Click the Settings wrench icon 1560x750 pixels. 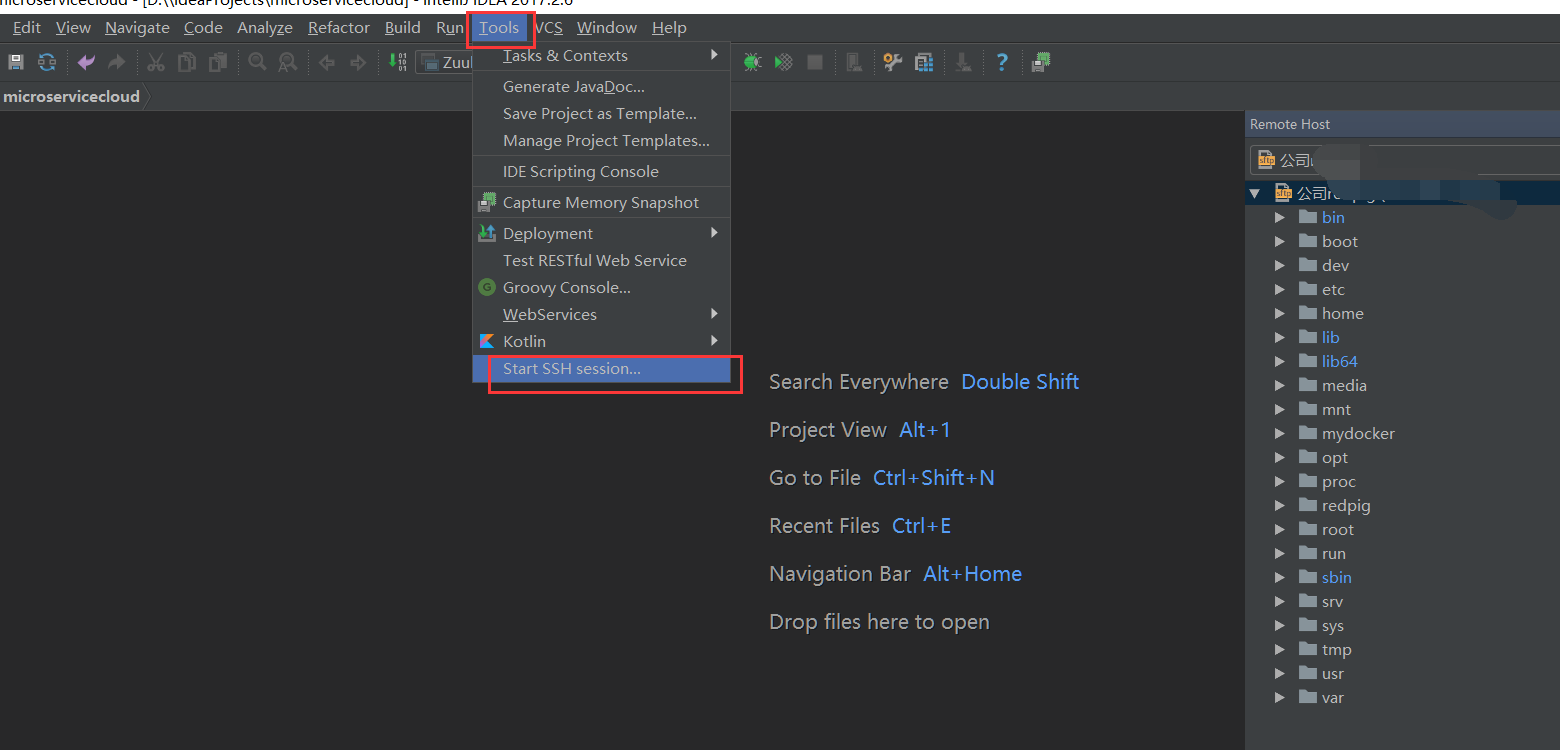892,62
